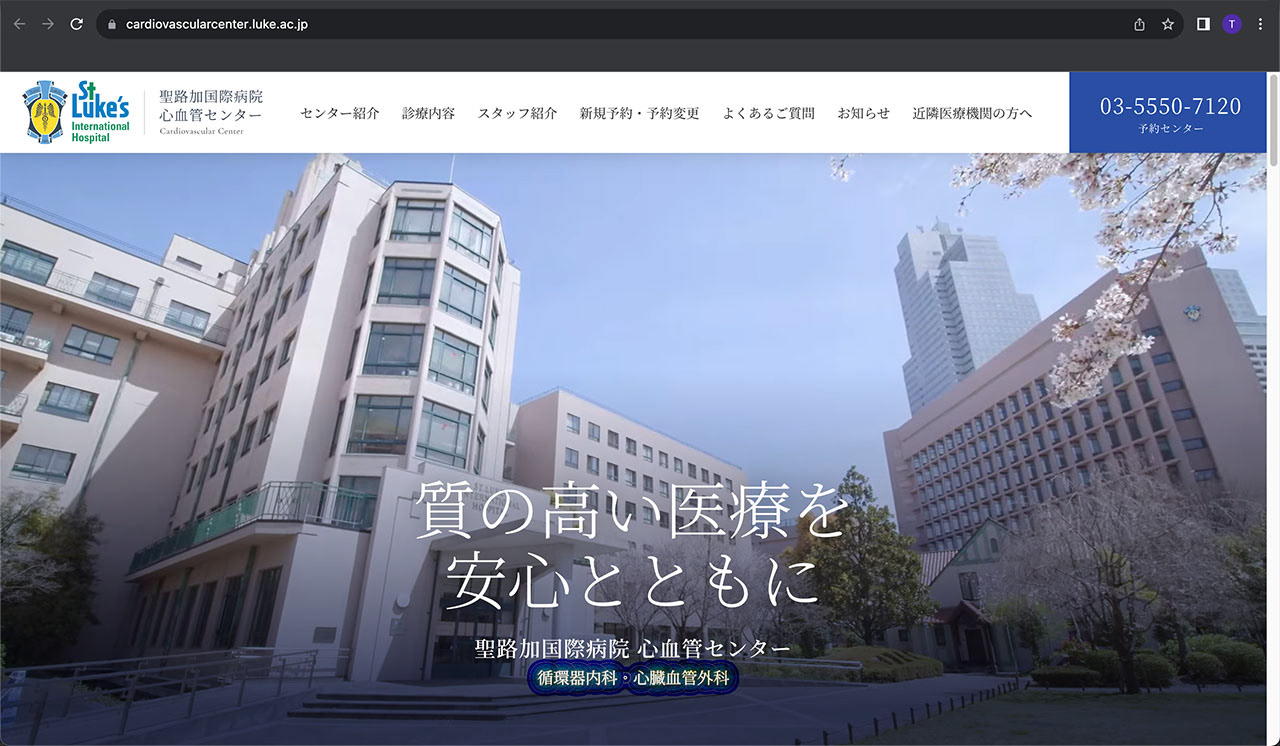Open the 近隣医療機関の方へ link
This screenshot has height=746, width=1280.
(x=972, y=113)
